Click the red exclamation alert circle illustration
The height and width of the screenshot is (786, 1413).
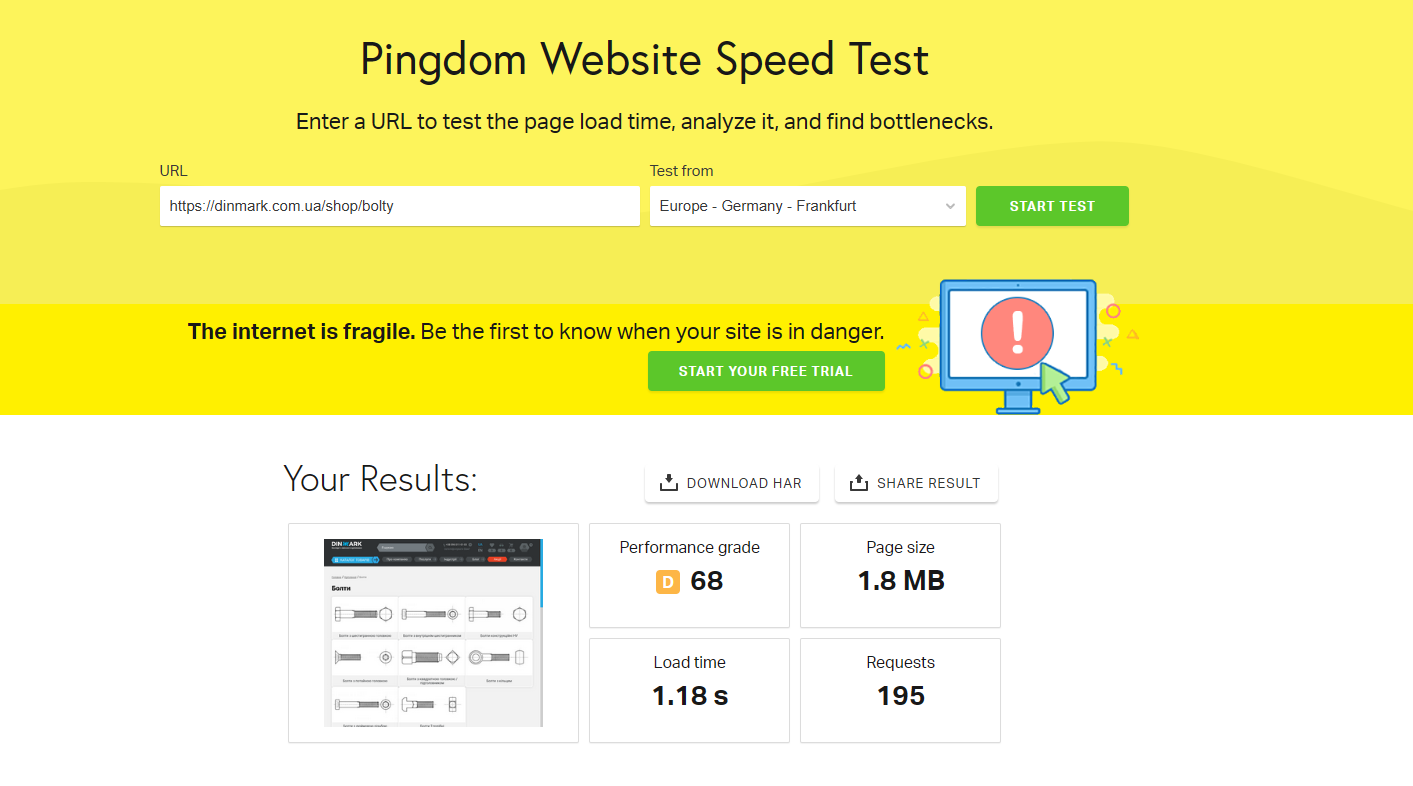pyautogui.click(x=1018, y=332)
